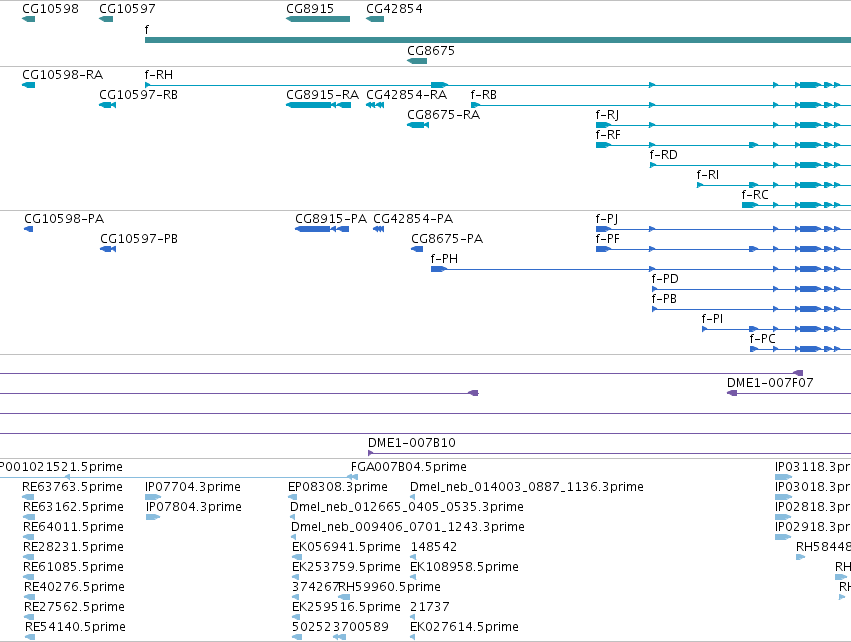
Task: Select the RE27562.5prime EST label
Action: pos(74,607)
